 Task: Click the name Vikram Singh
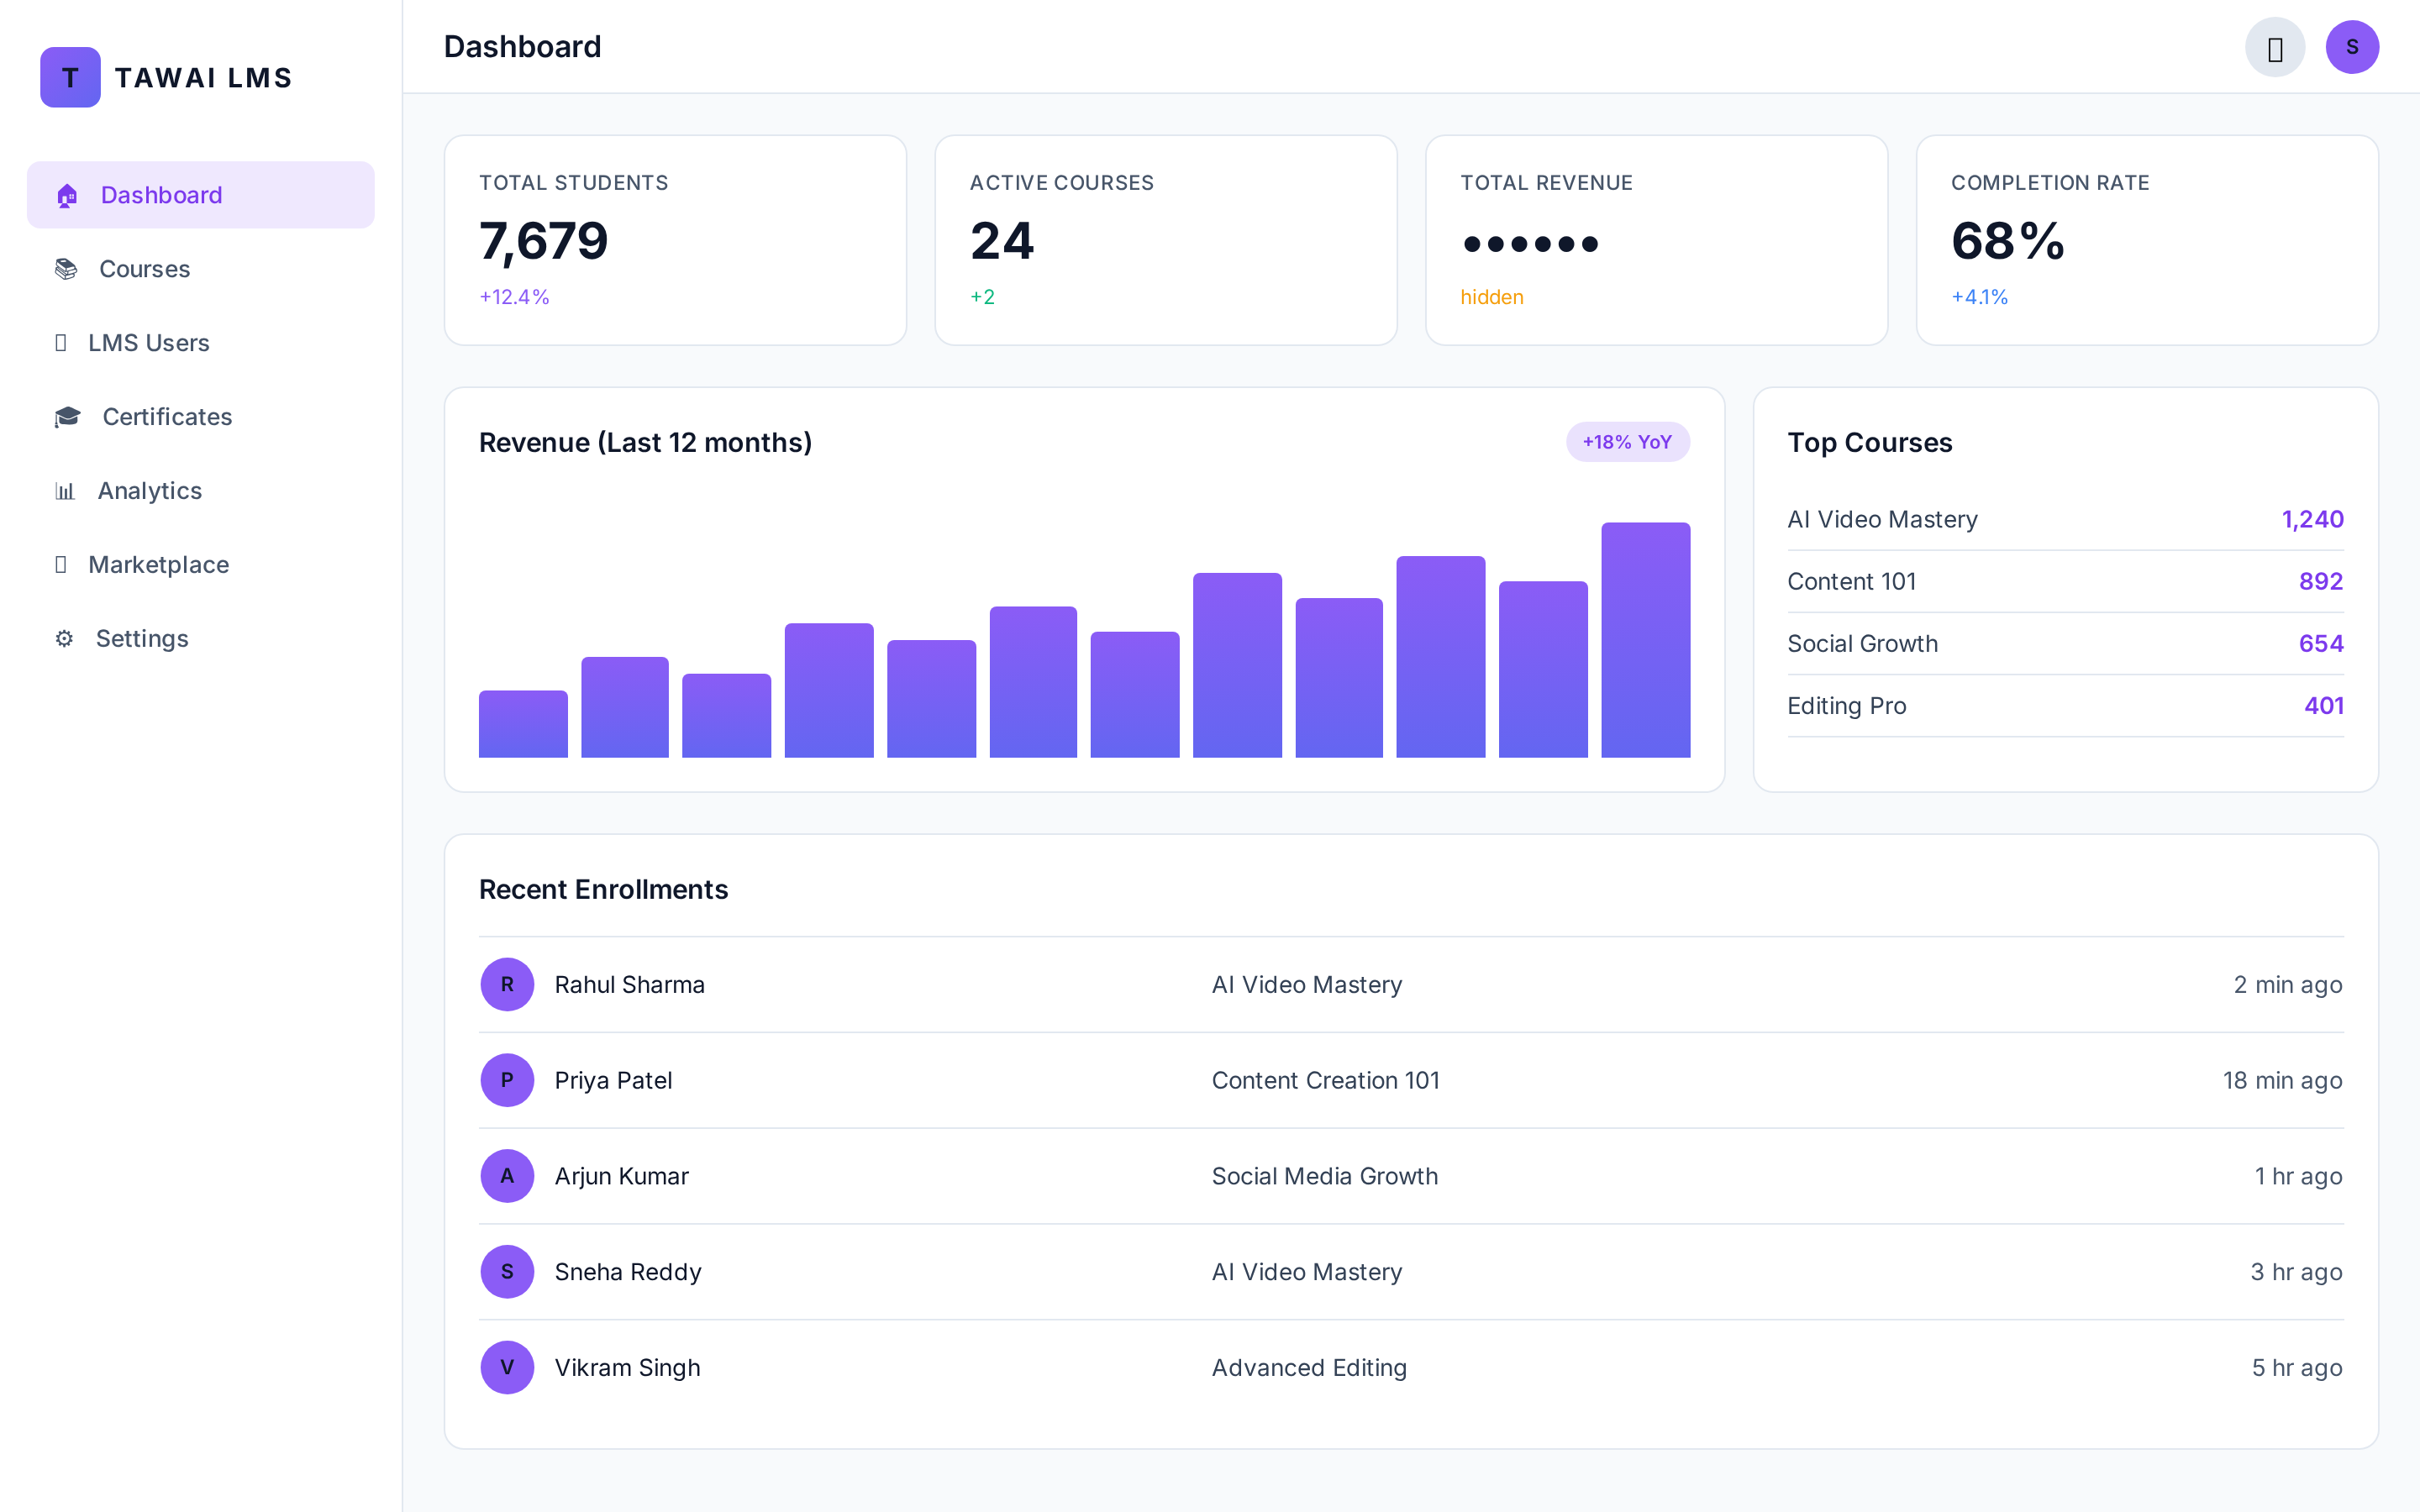pyautogui.click(x=627, y=1368)
